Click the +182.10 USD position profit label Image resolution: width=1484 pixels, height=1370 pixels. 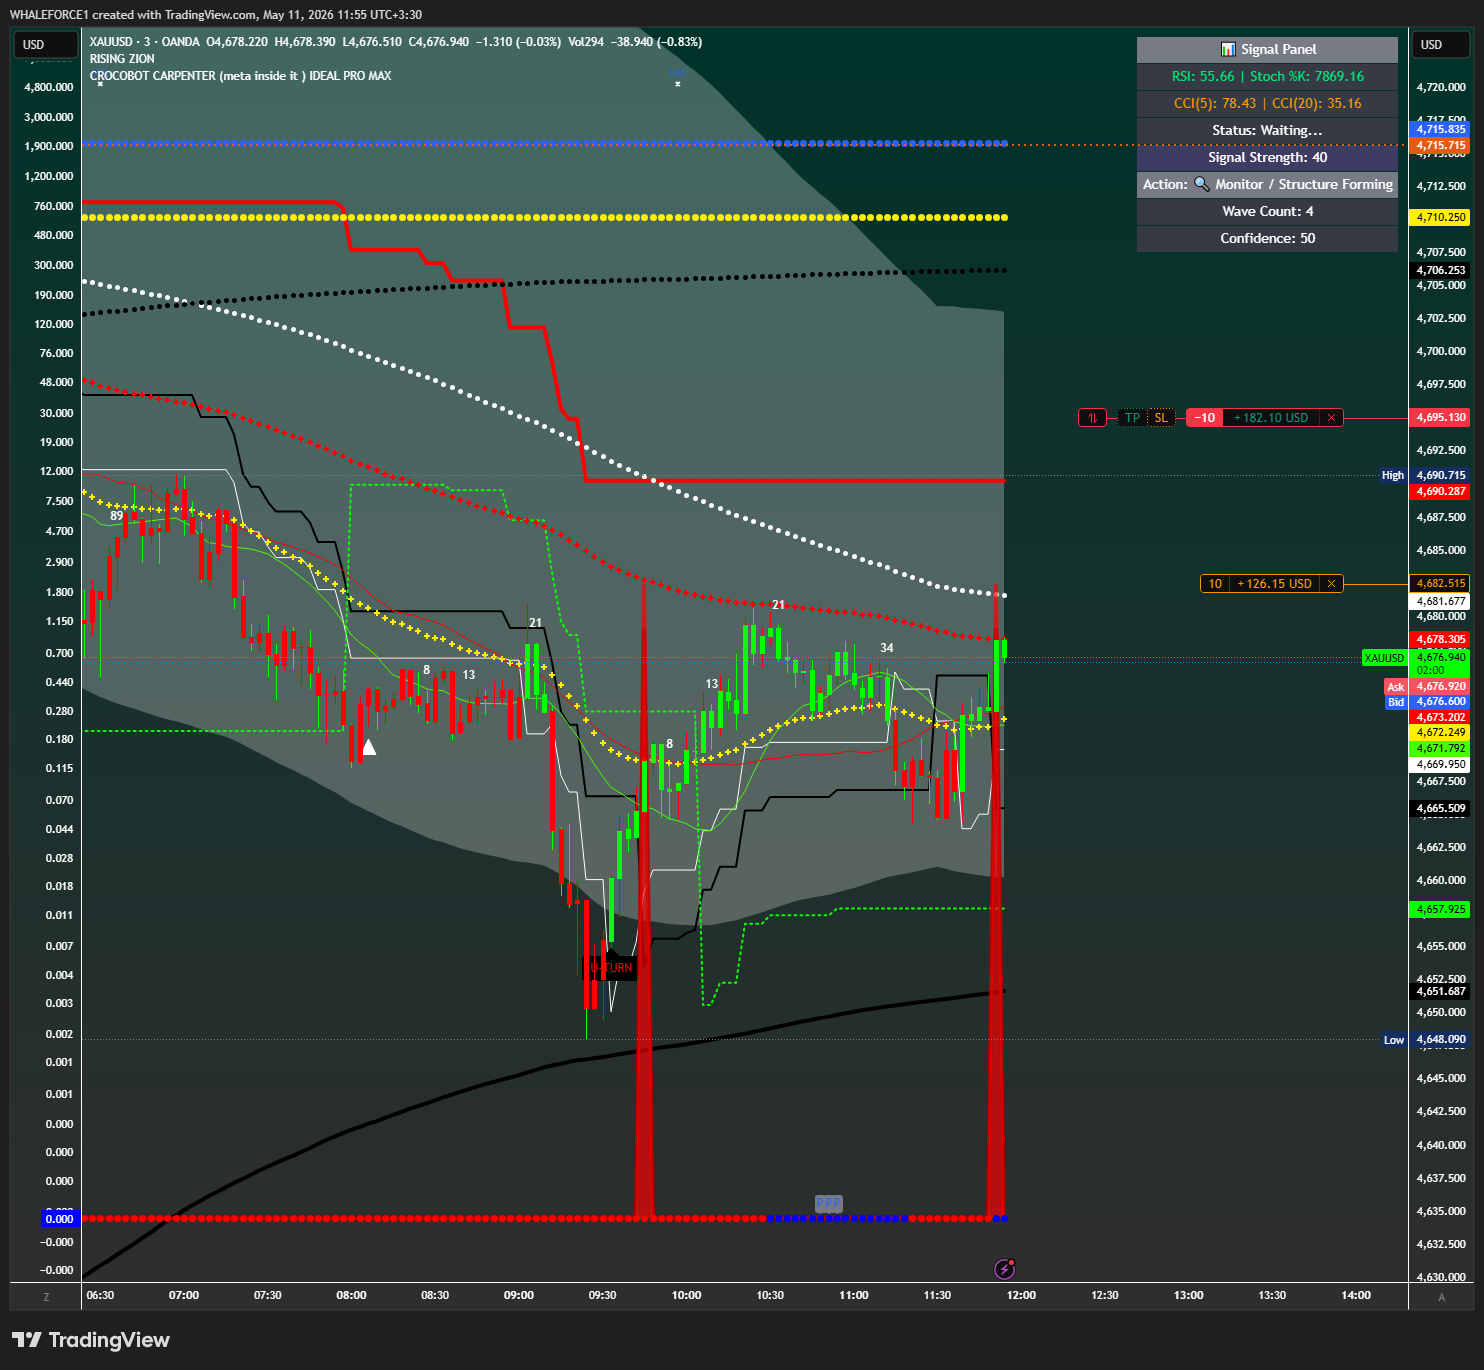pyautogui.click(x=1270, y=418)
